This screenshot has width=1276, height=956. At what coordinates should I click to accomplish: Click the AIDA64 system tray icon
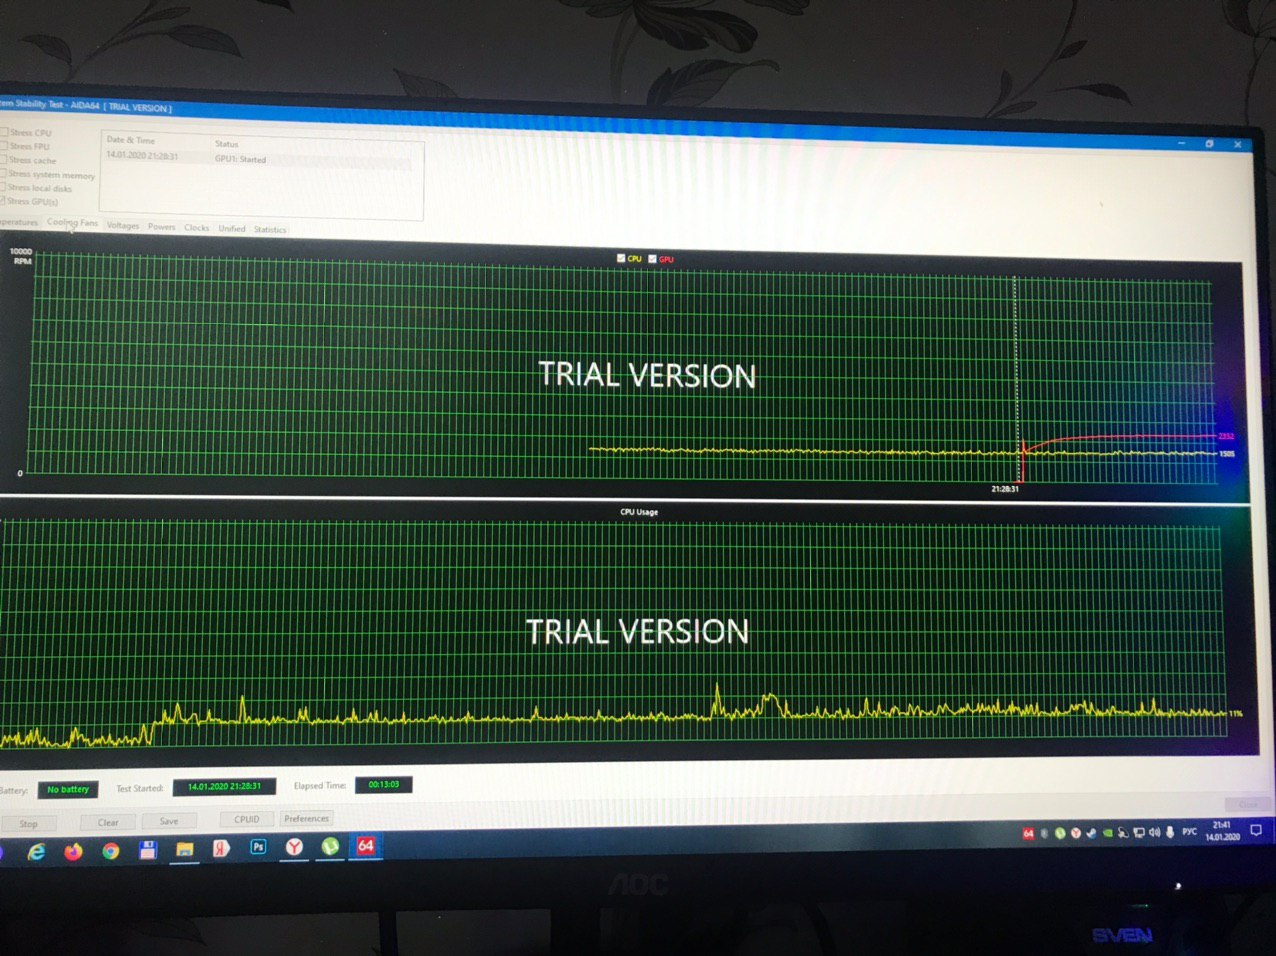[1028, 833]
